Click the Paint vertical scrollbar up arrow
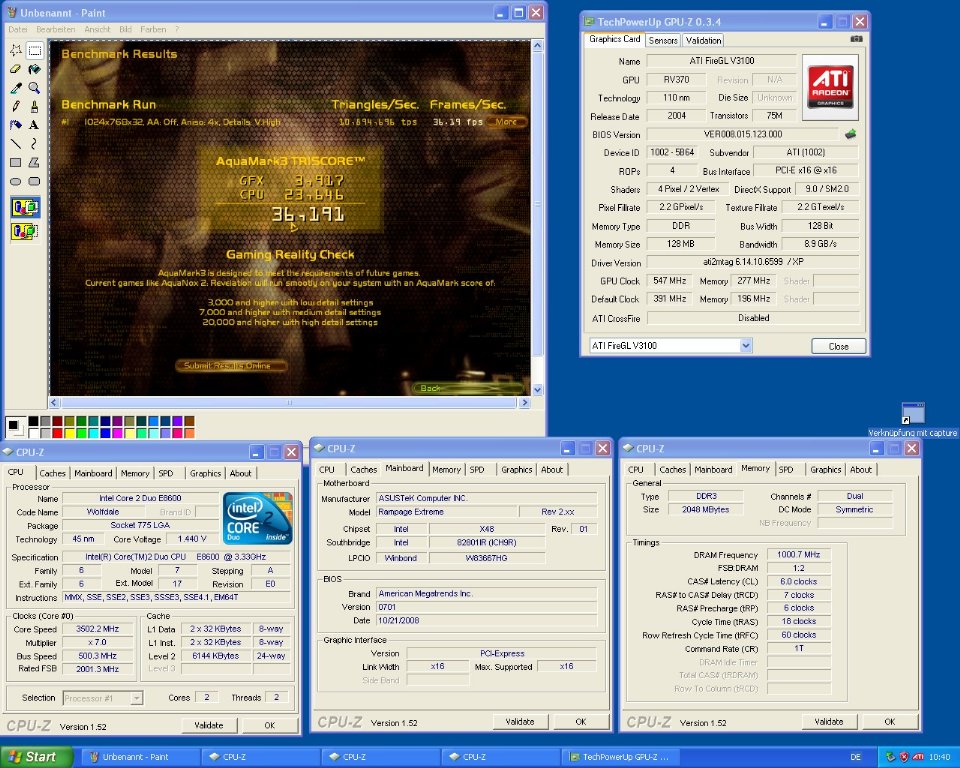 click(x=537, y=45)
